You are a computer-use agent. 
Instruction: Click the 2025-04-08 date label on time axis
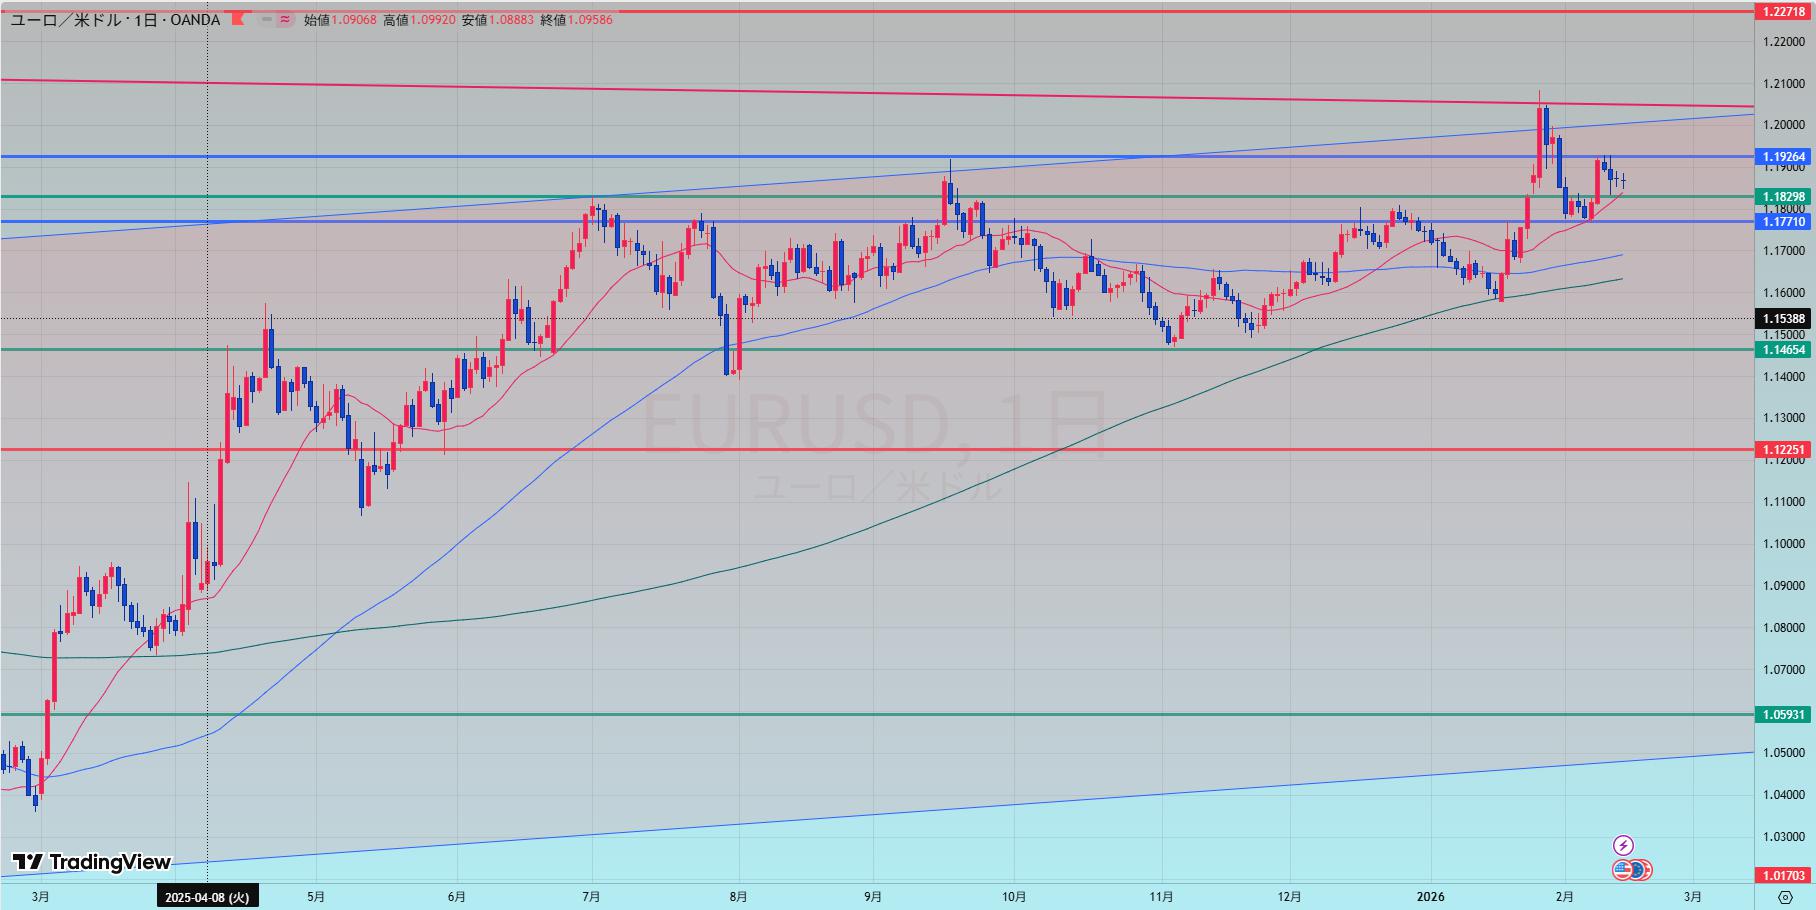[207, 897]
